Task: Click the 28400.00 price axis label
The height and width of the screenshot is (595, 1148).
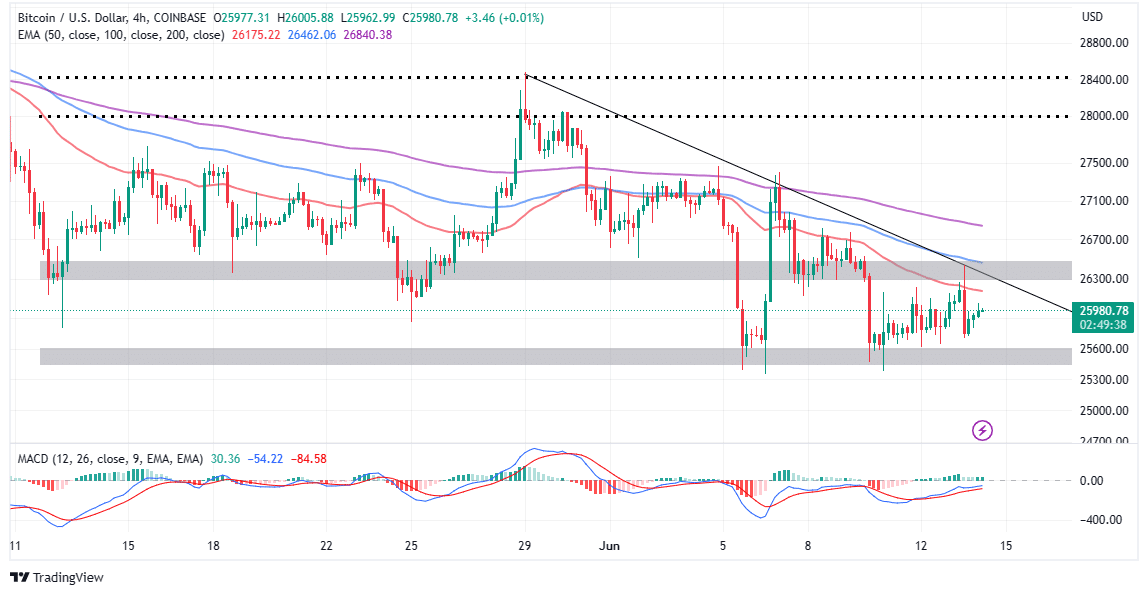Action: click(x=1104, y=79)
